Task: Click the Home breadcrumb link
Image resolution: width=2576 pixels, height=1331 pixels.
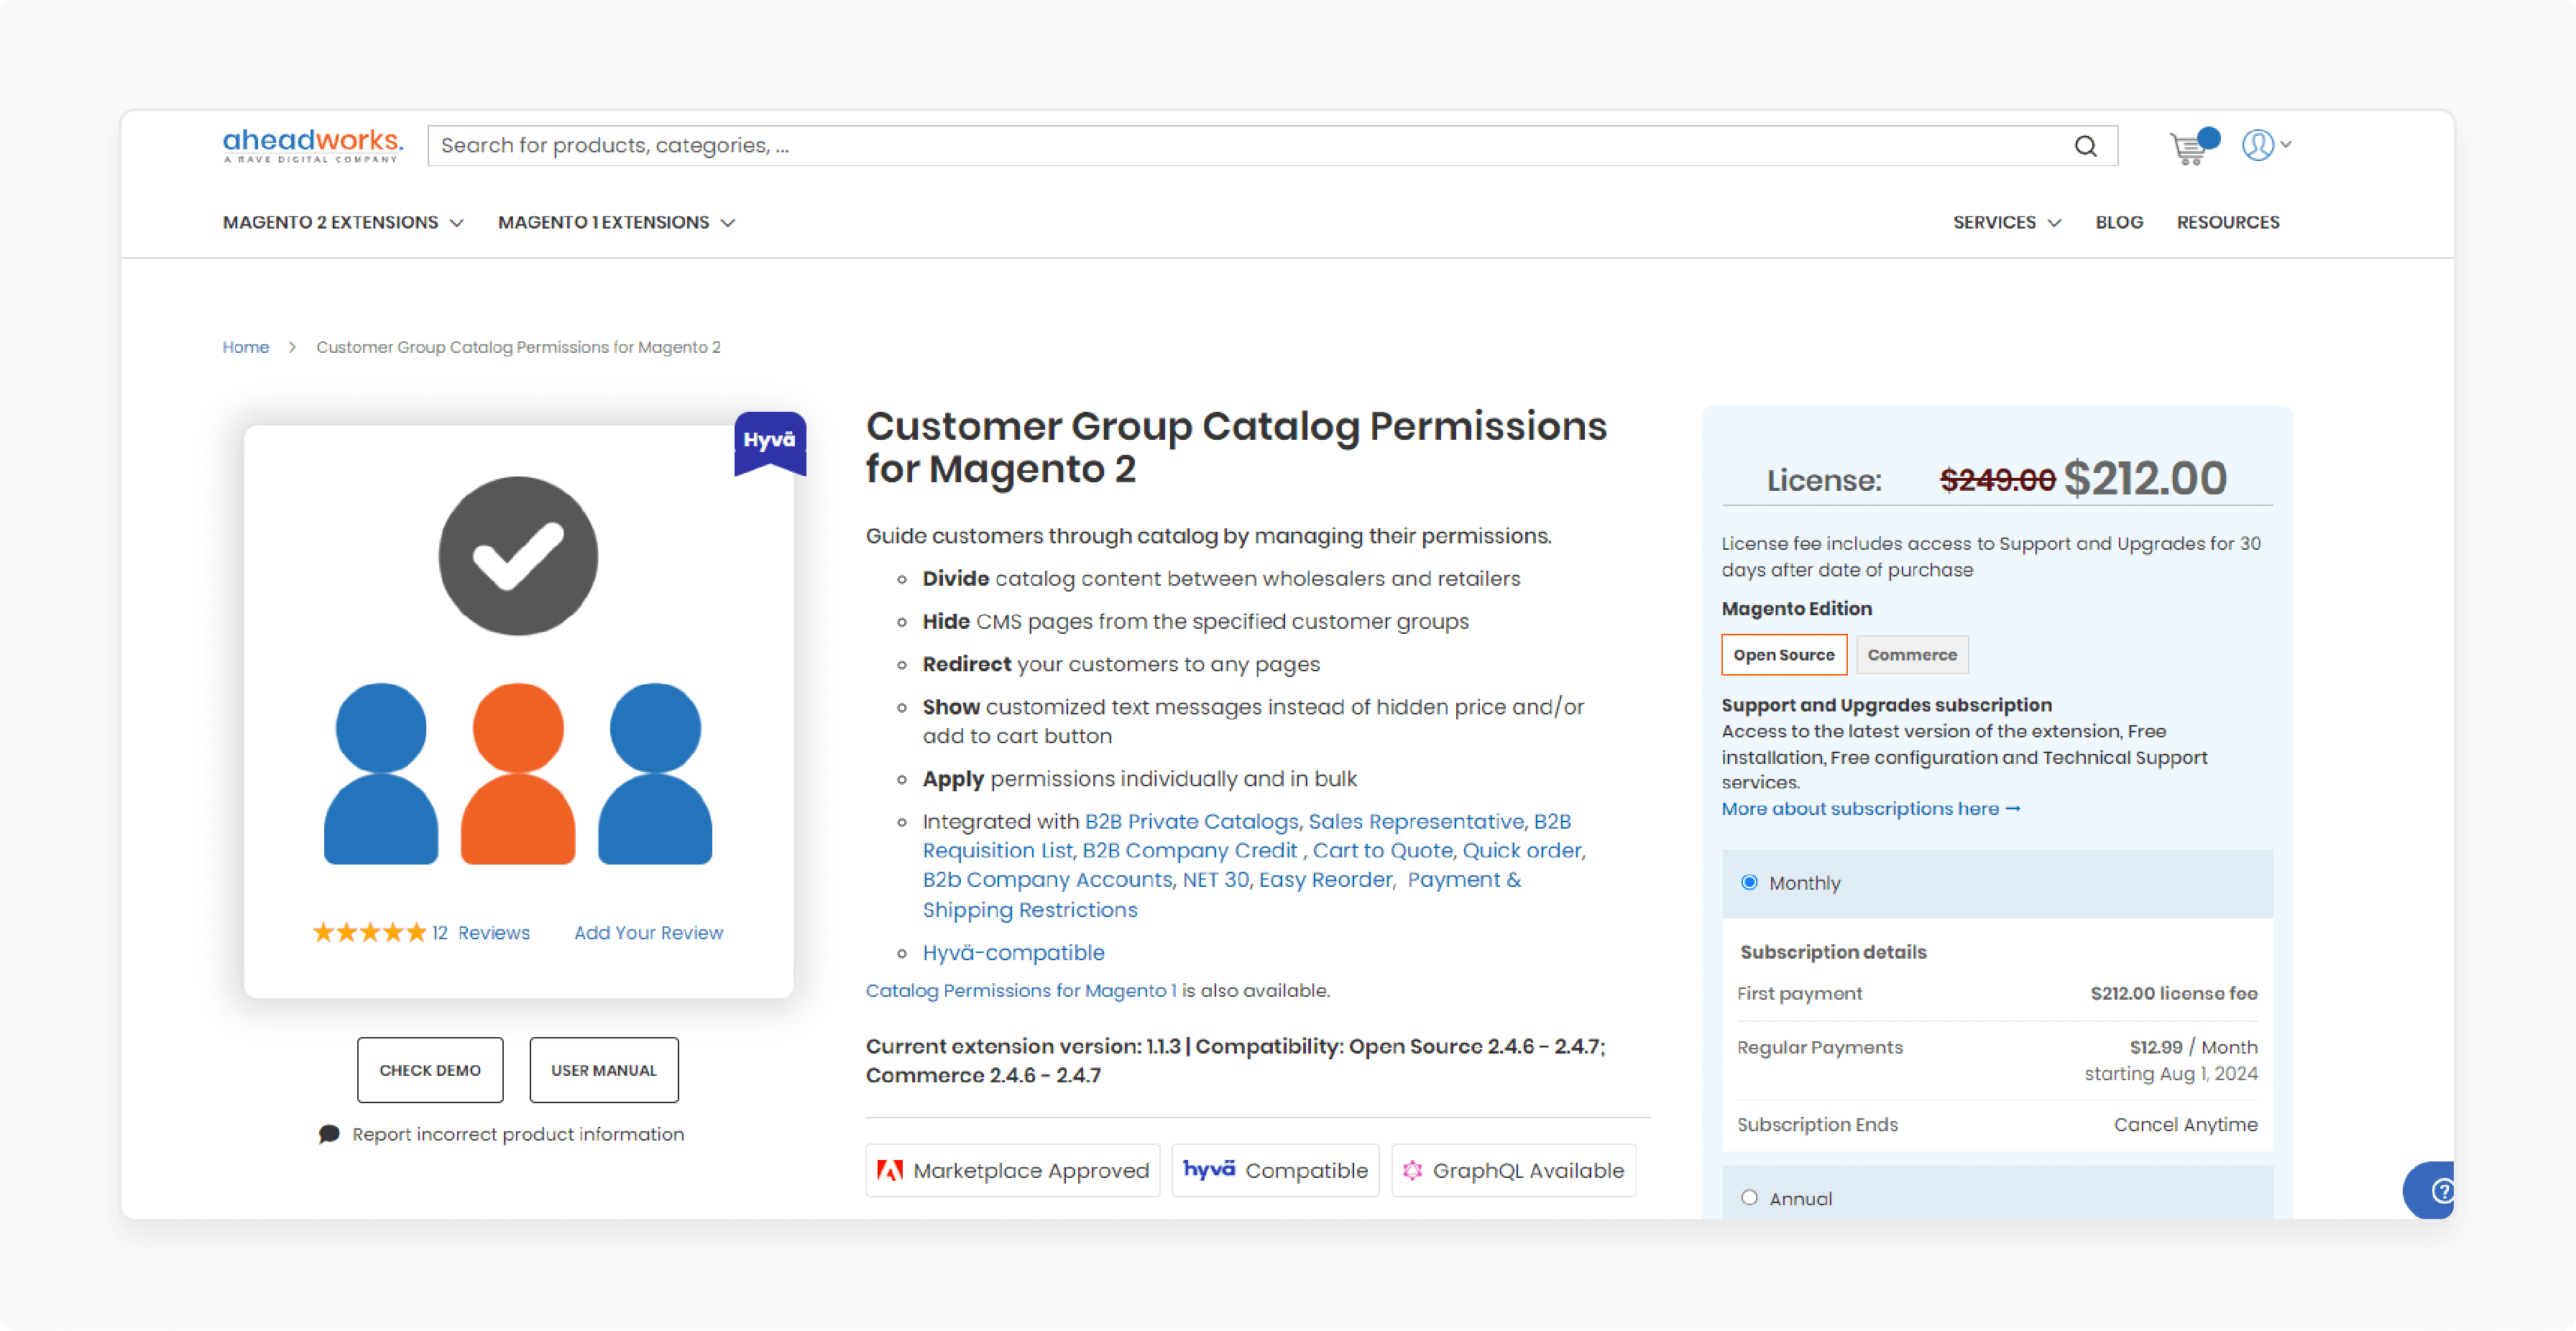Action: click(x=245, y=347)
